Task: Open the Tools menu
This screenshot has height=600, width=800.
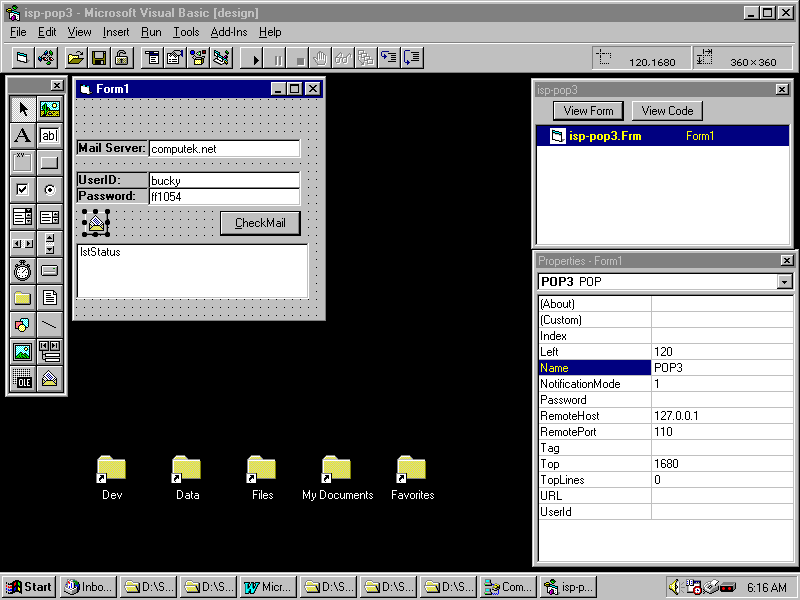Action: [185, 32]
